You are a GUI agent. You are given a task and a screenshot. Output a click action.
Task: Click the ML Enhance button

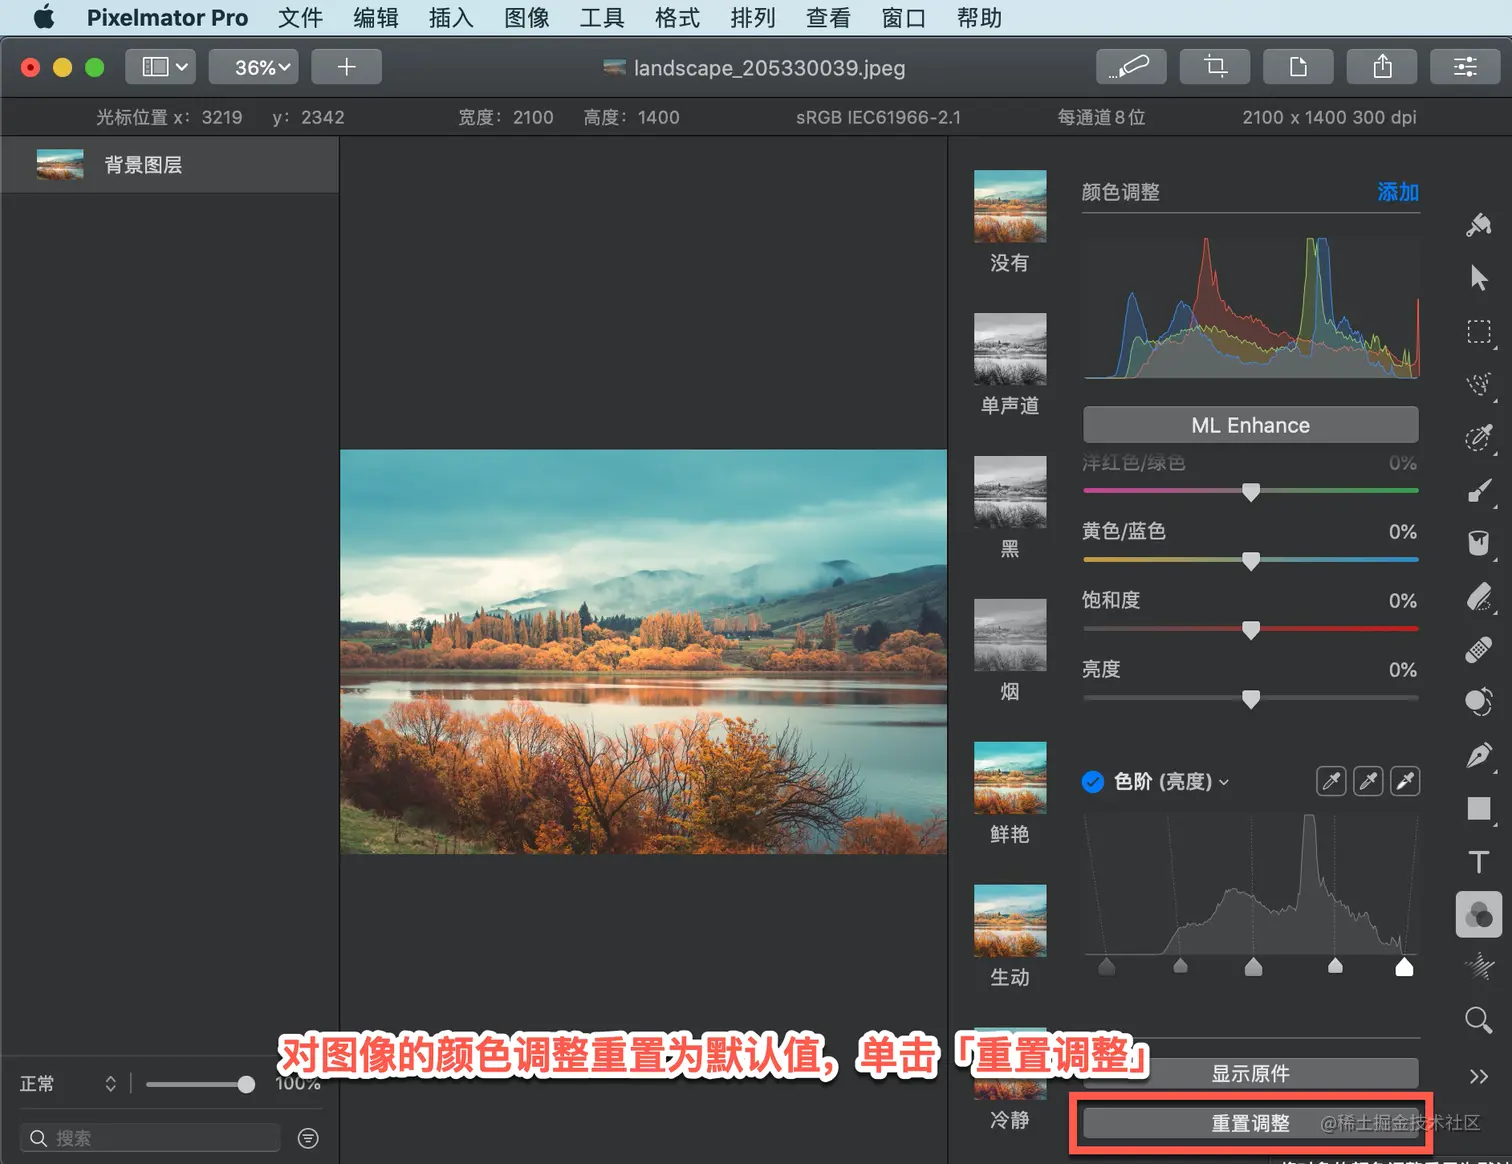pos(1250,425)
